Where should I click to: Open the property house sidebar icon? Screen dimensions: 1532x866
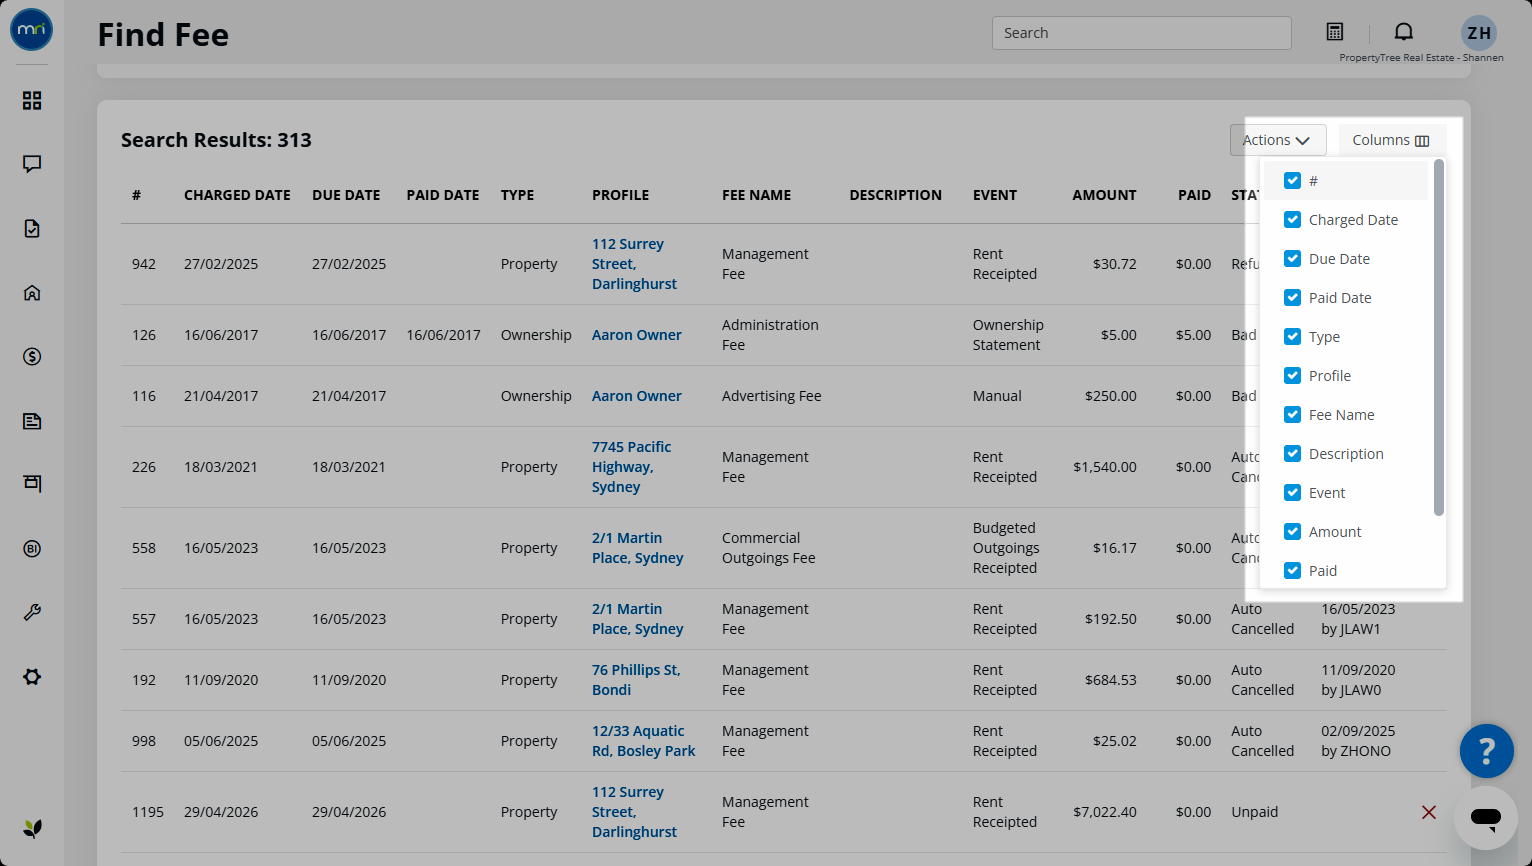point(32,293)
